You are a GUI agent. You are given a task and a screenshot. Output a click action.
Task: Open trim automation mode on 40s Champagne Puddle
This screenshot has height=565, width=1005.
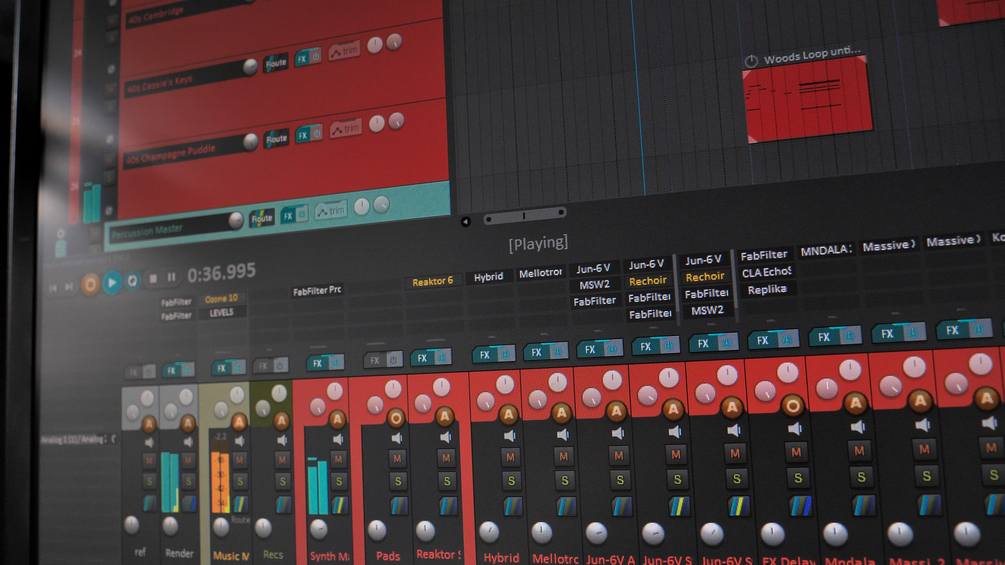(x=346, y=129)
